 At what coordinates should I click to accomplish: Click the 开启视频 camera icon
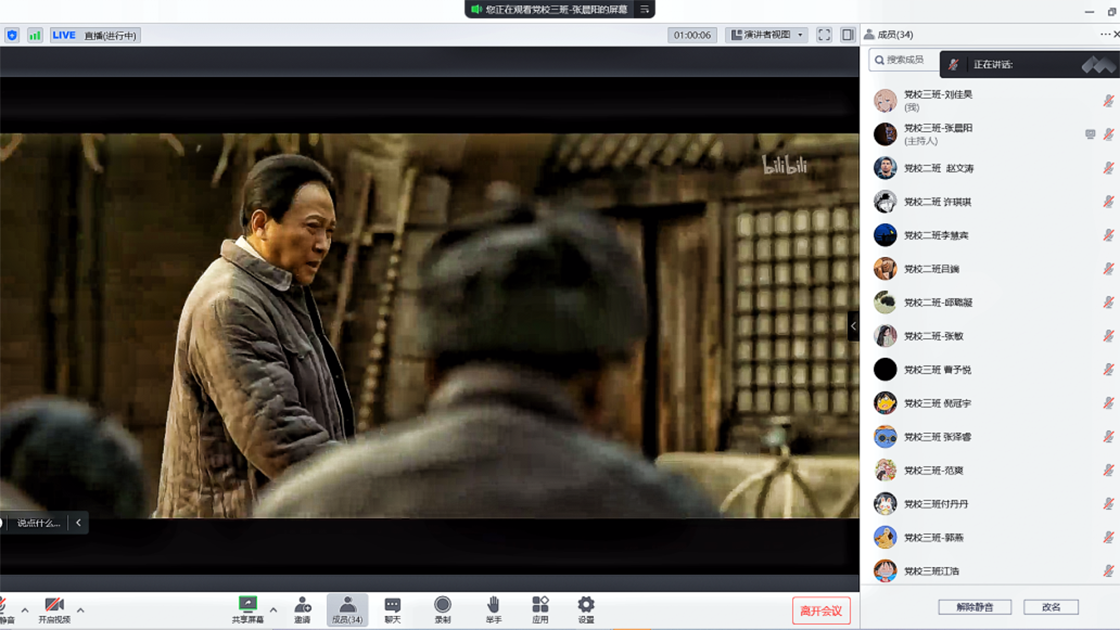point(54,605)
